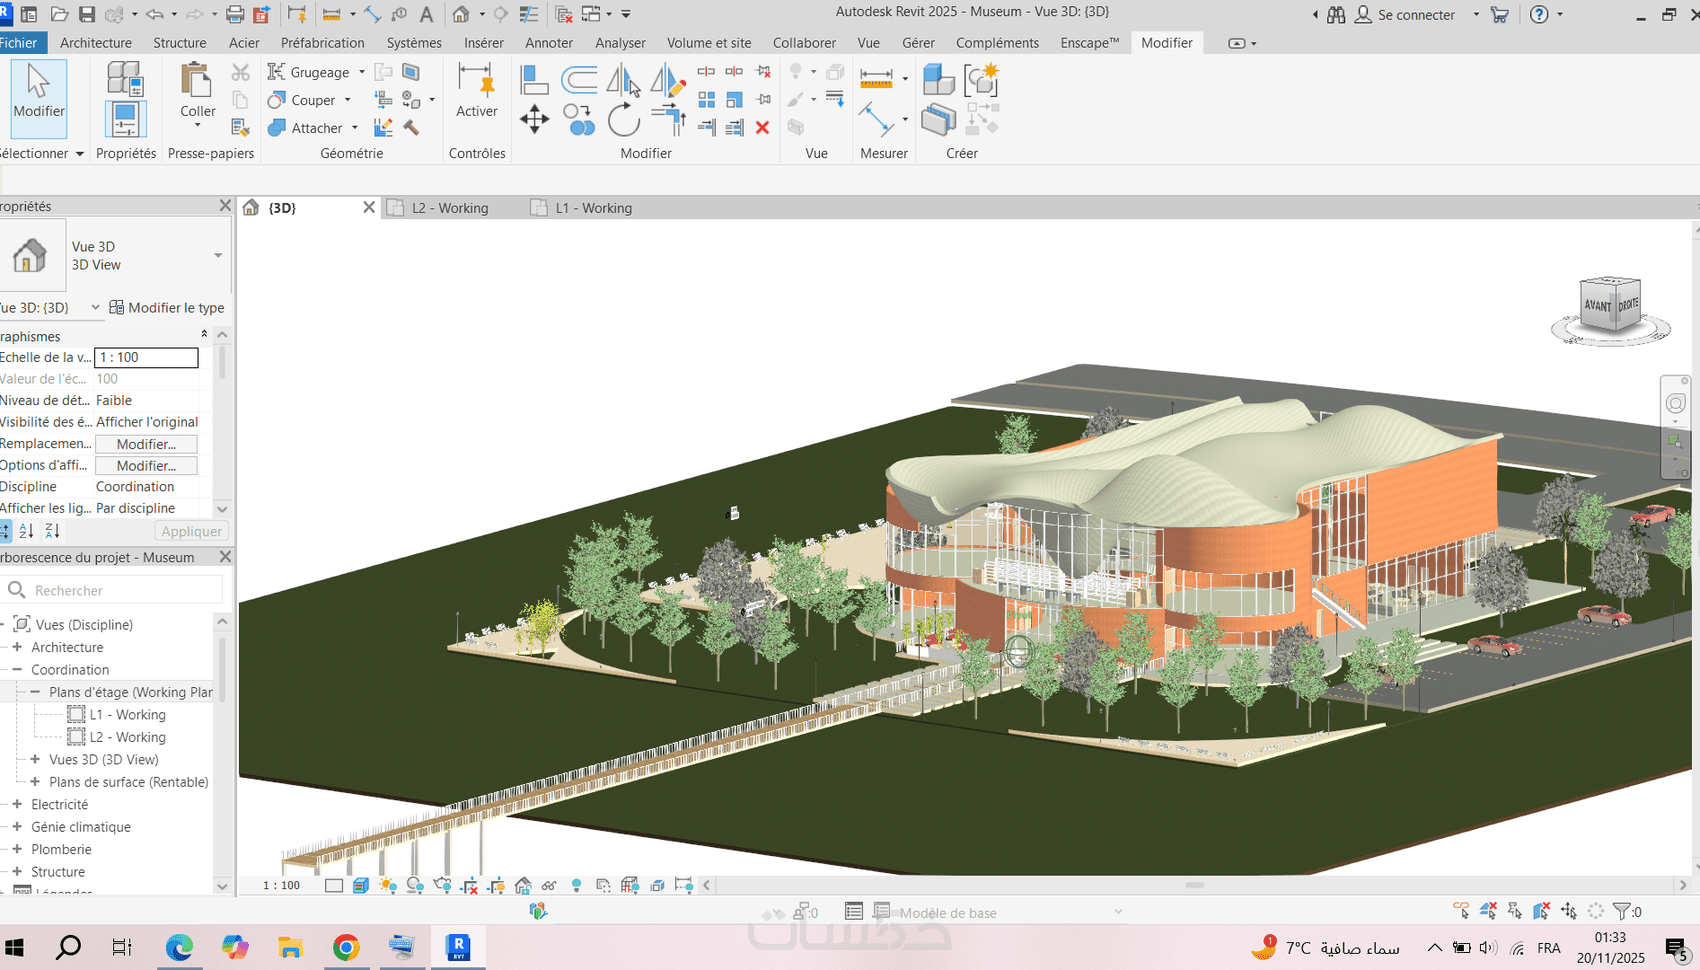This screenshot has width=1700, height=970.
Task: Toggle sun path in view control bar
Action: tap(388, 885)
